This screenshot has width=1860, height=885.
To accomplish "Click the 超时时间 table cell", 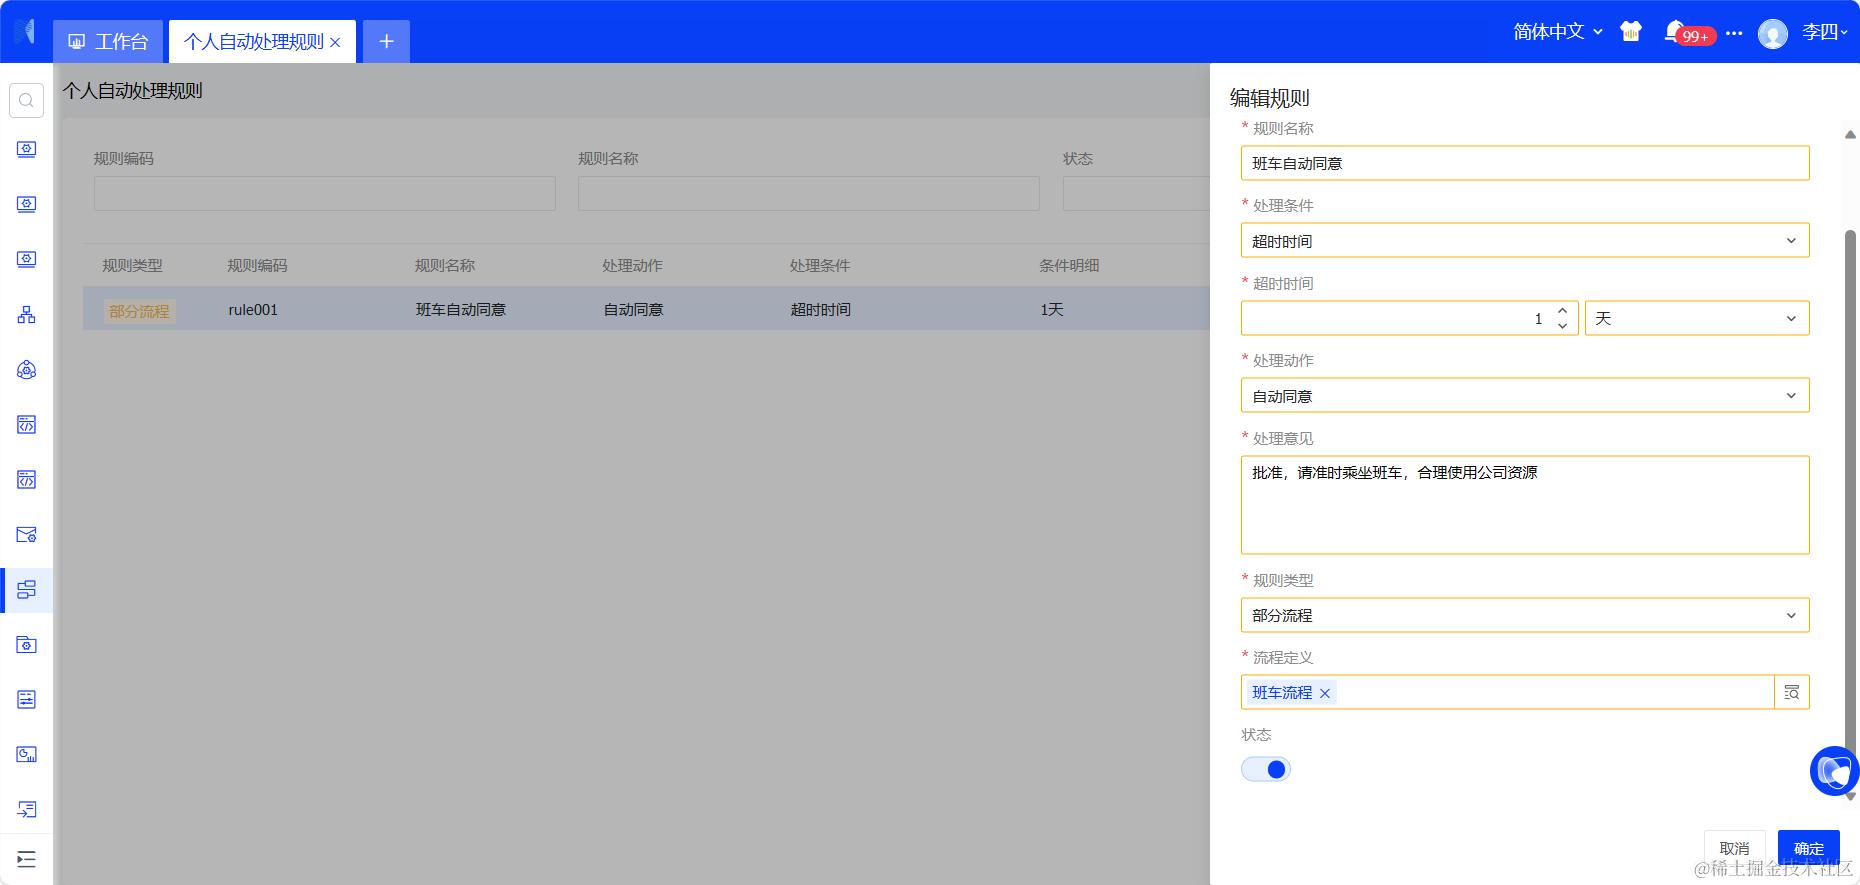I will [821, 310].
